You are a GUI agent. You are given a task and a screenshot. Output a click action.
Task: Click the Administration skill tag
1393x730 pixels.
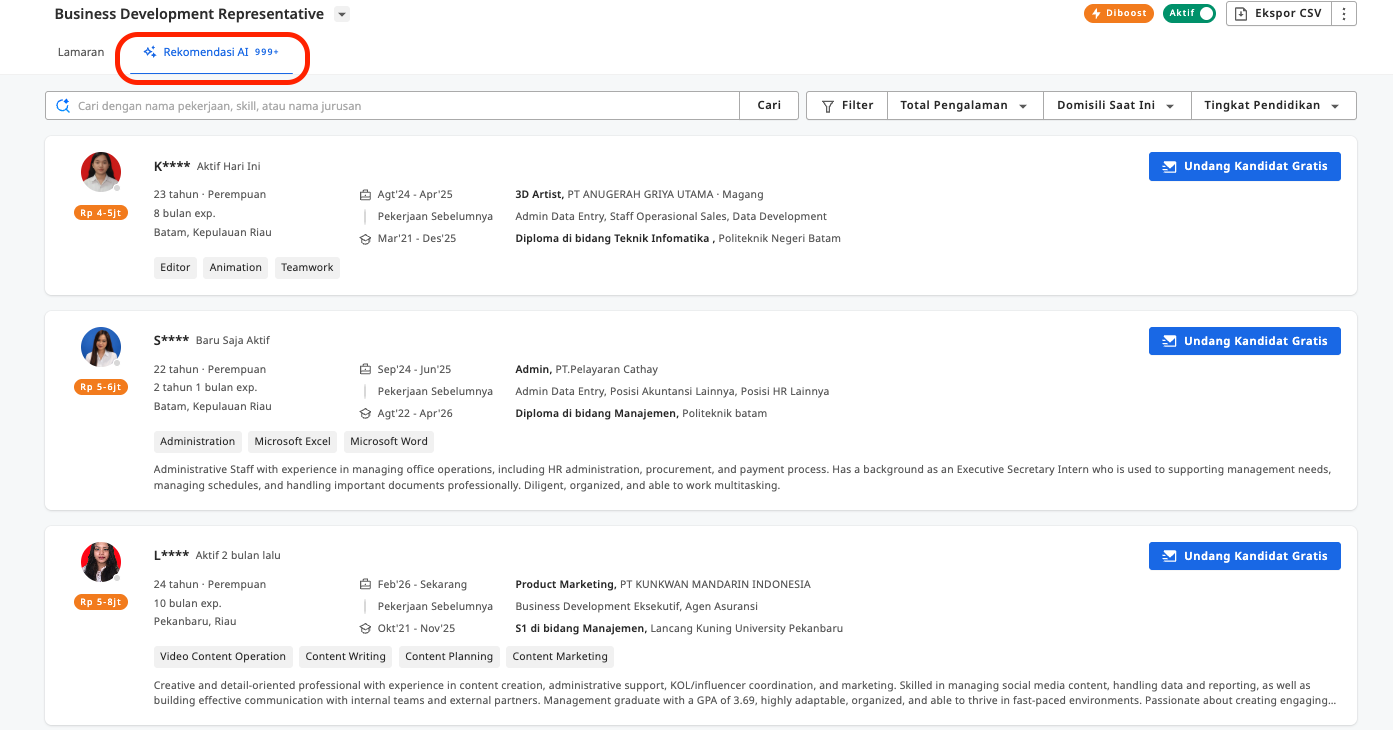tap(198, 442)
